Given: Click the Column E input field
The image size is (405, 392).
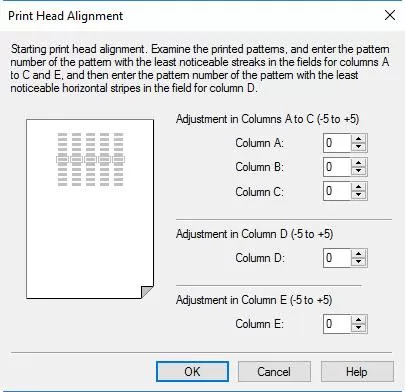Looking at the screenshot, I should click(337, 324).
